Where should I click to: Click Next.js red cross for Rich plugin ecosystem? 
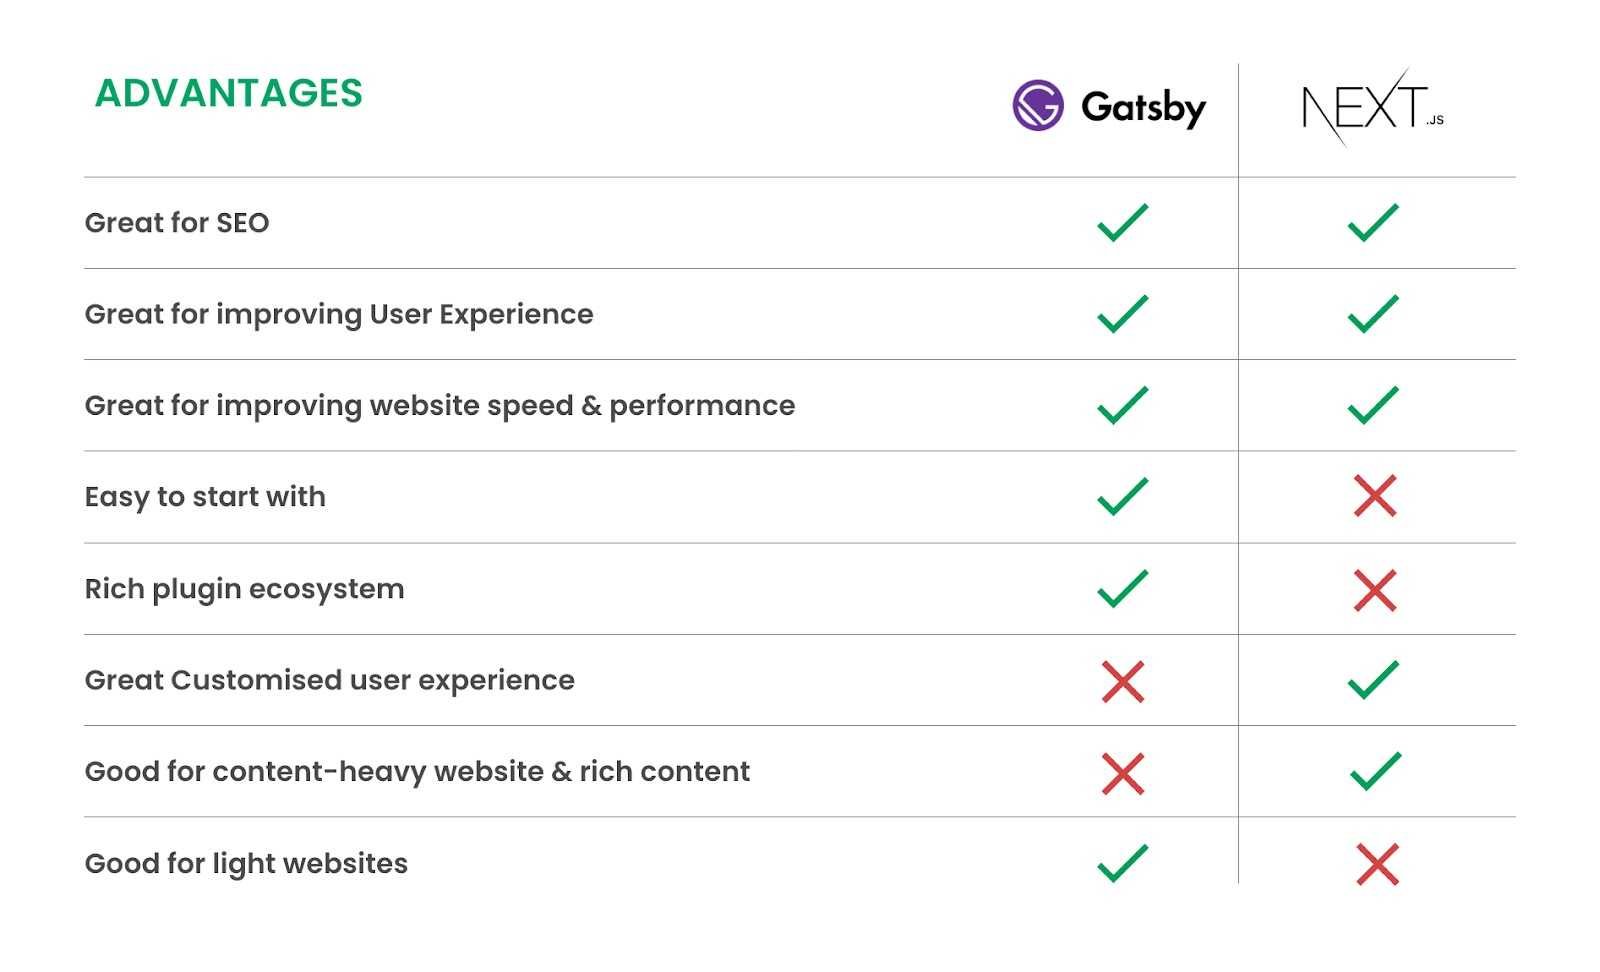click(x=1375, y=590)
